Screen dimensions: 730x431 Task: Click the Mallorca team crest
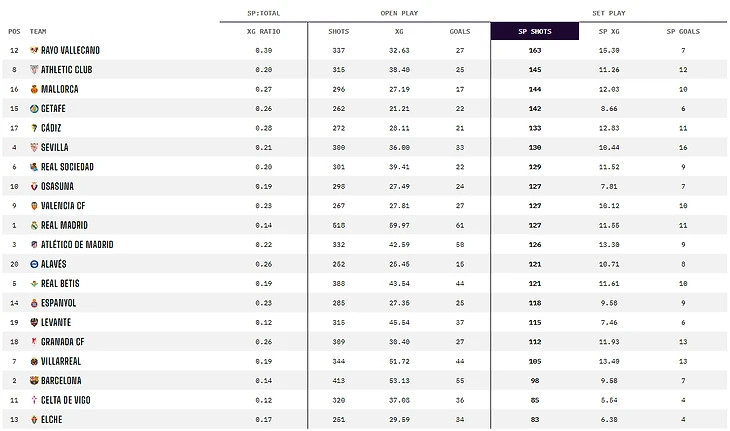click(x=34, y=89)
